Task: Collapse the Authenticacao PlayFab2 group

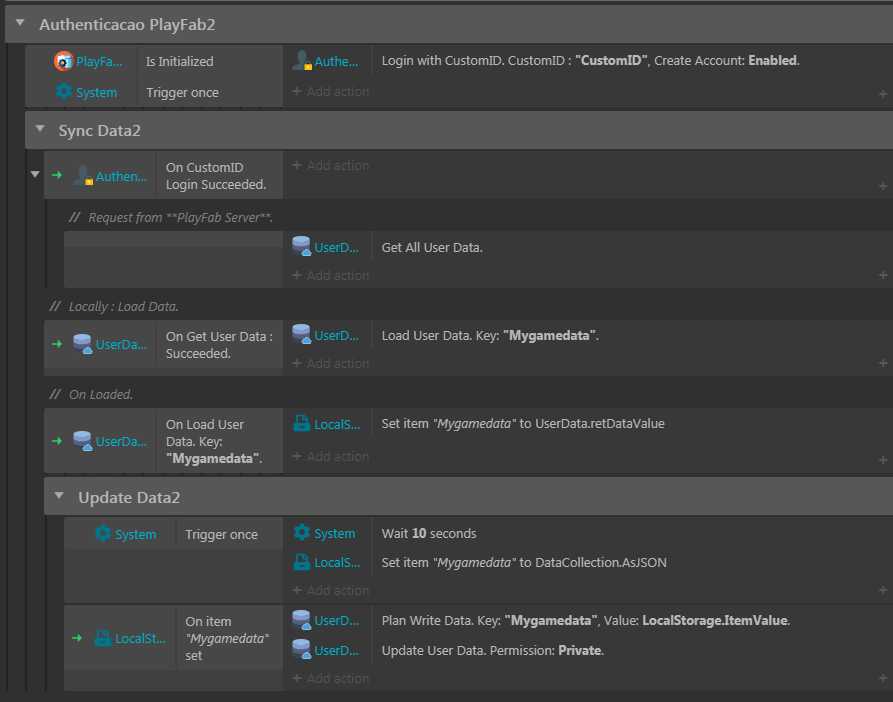Action: pyautogui.click(x=21, y=23)
